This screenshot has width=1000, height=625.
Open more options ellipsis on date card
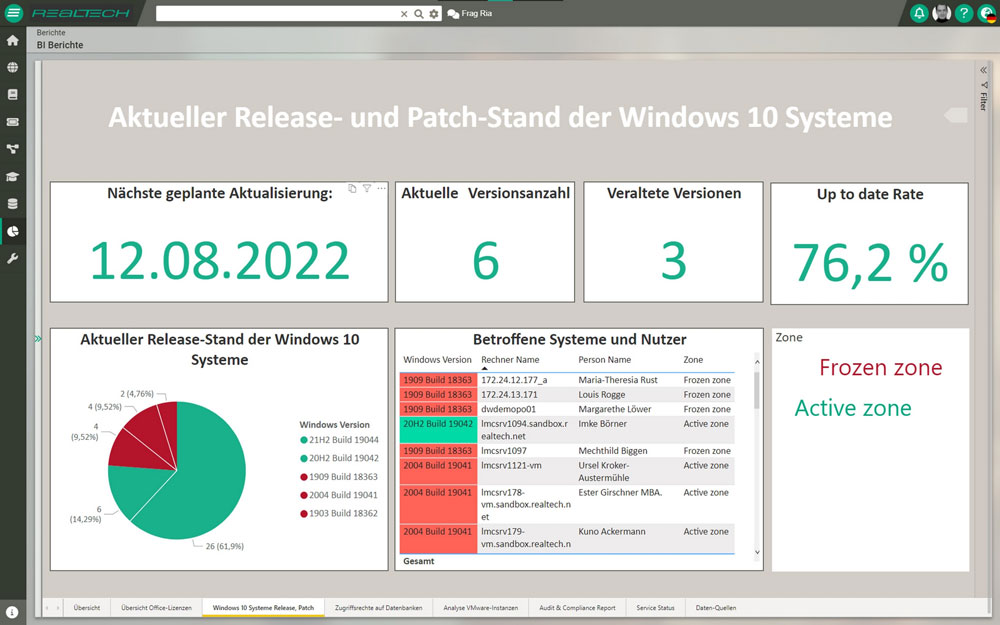[381, 188]
